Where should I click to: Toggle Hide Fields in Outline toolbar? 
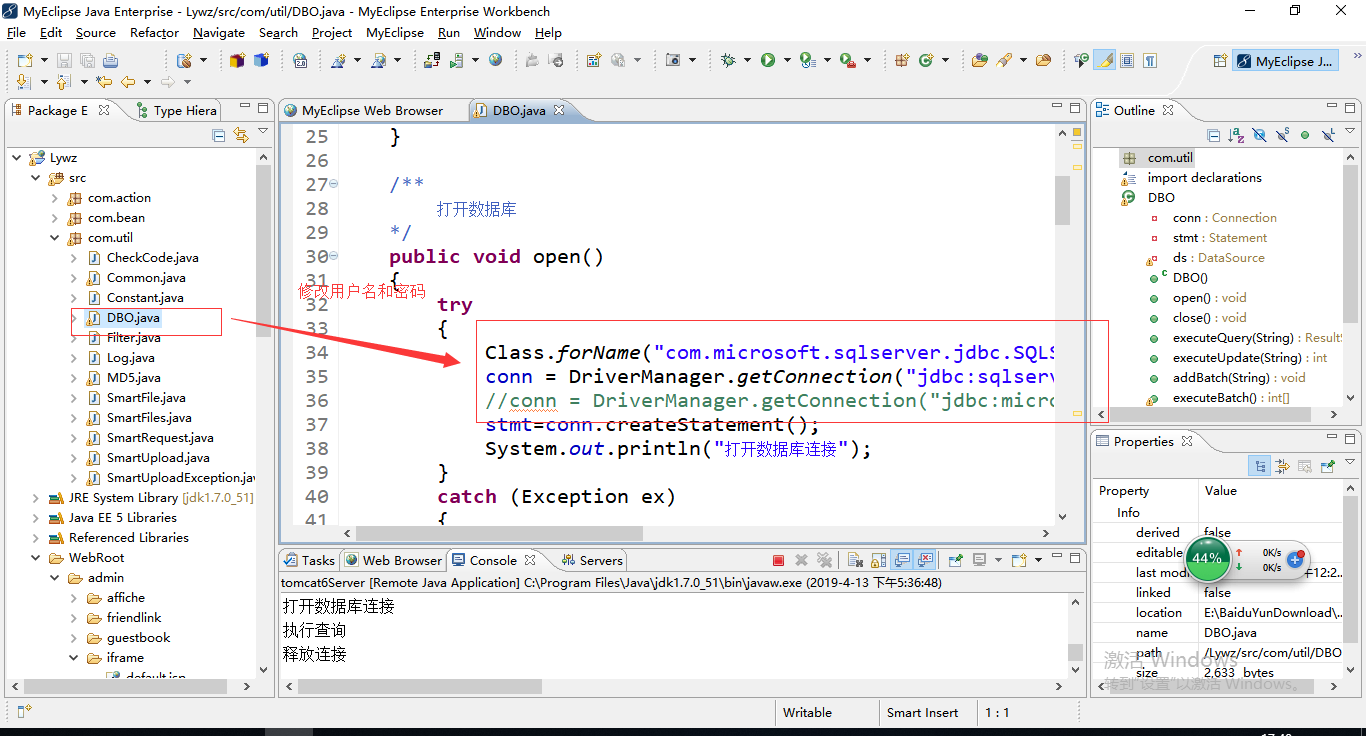[x=1260, y=135]
